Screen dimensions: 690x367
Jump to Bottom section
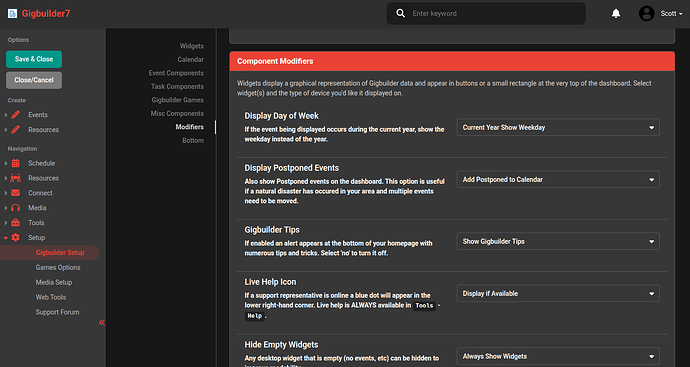(x=193, y=140)
